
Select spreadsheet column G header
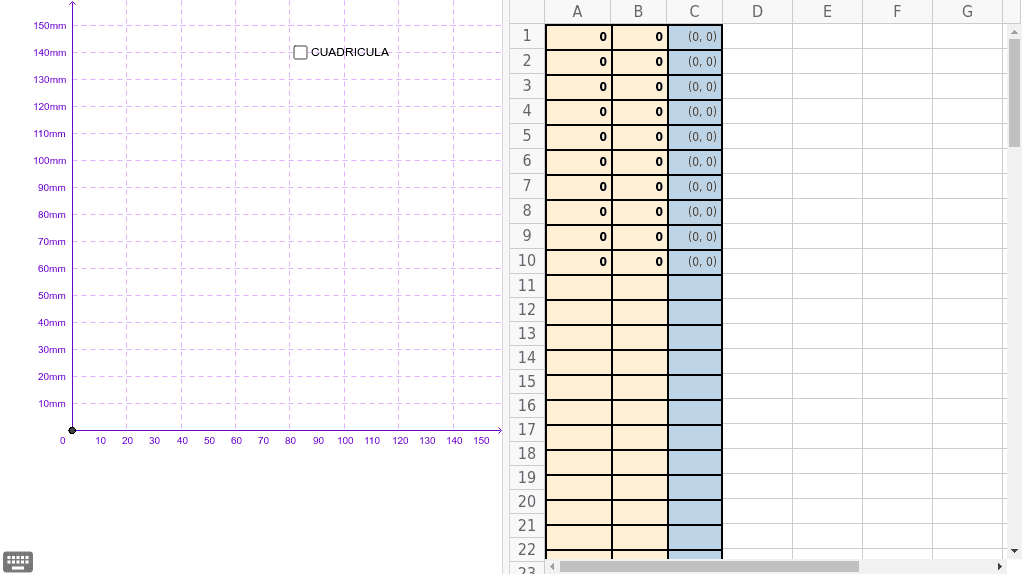coord(967,12)
